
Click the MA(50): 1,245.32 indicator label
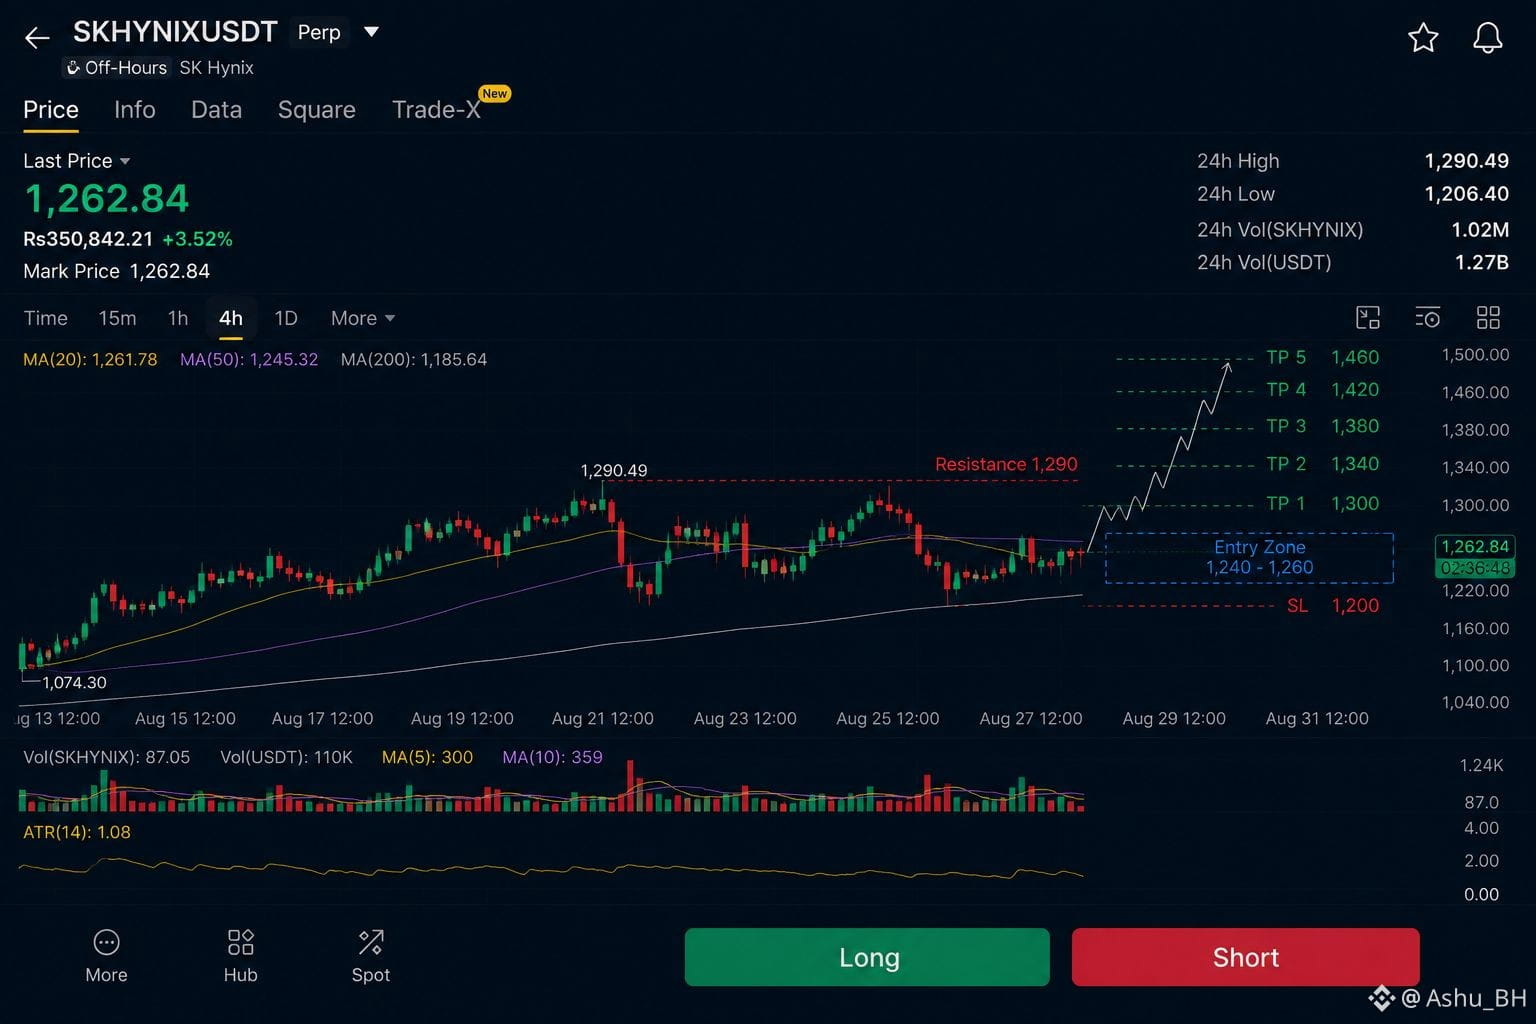(249, 359)
